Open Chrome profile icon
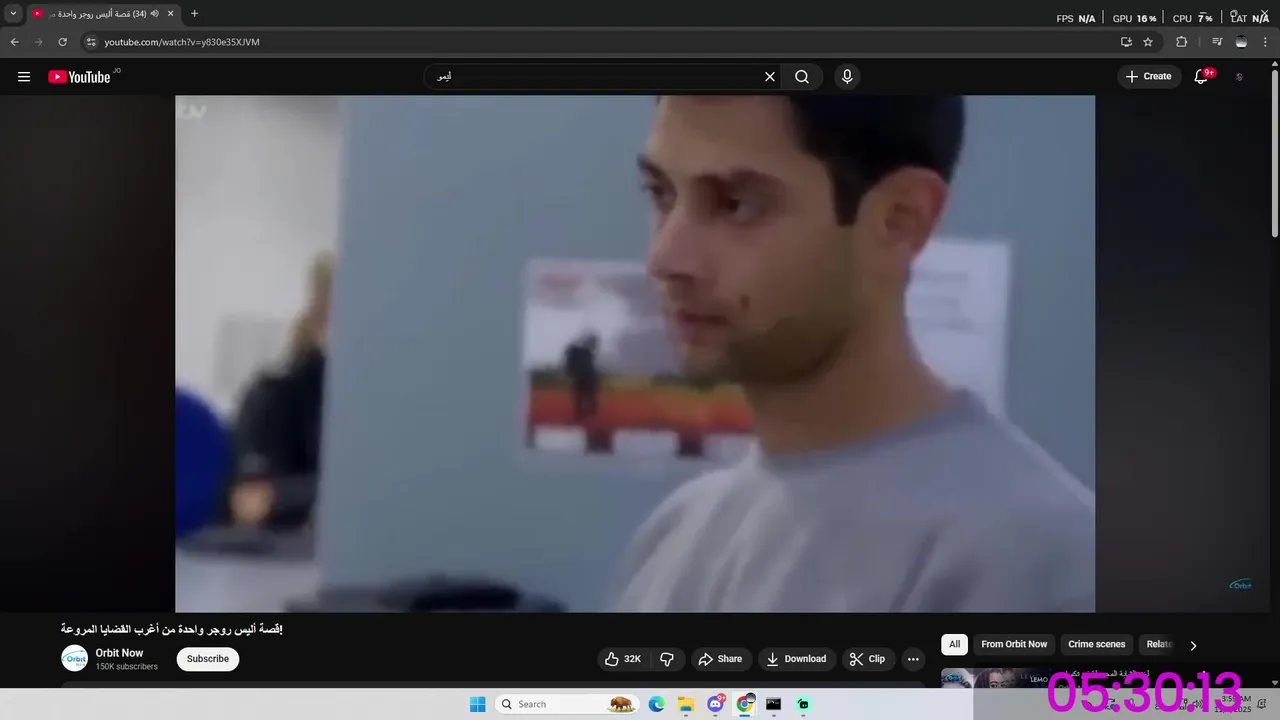 tap(1241, 42)
